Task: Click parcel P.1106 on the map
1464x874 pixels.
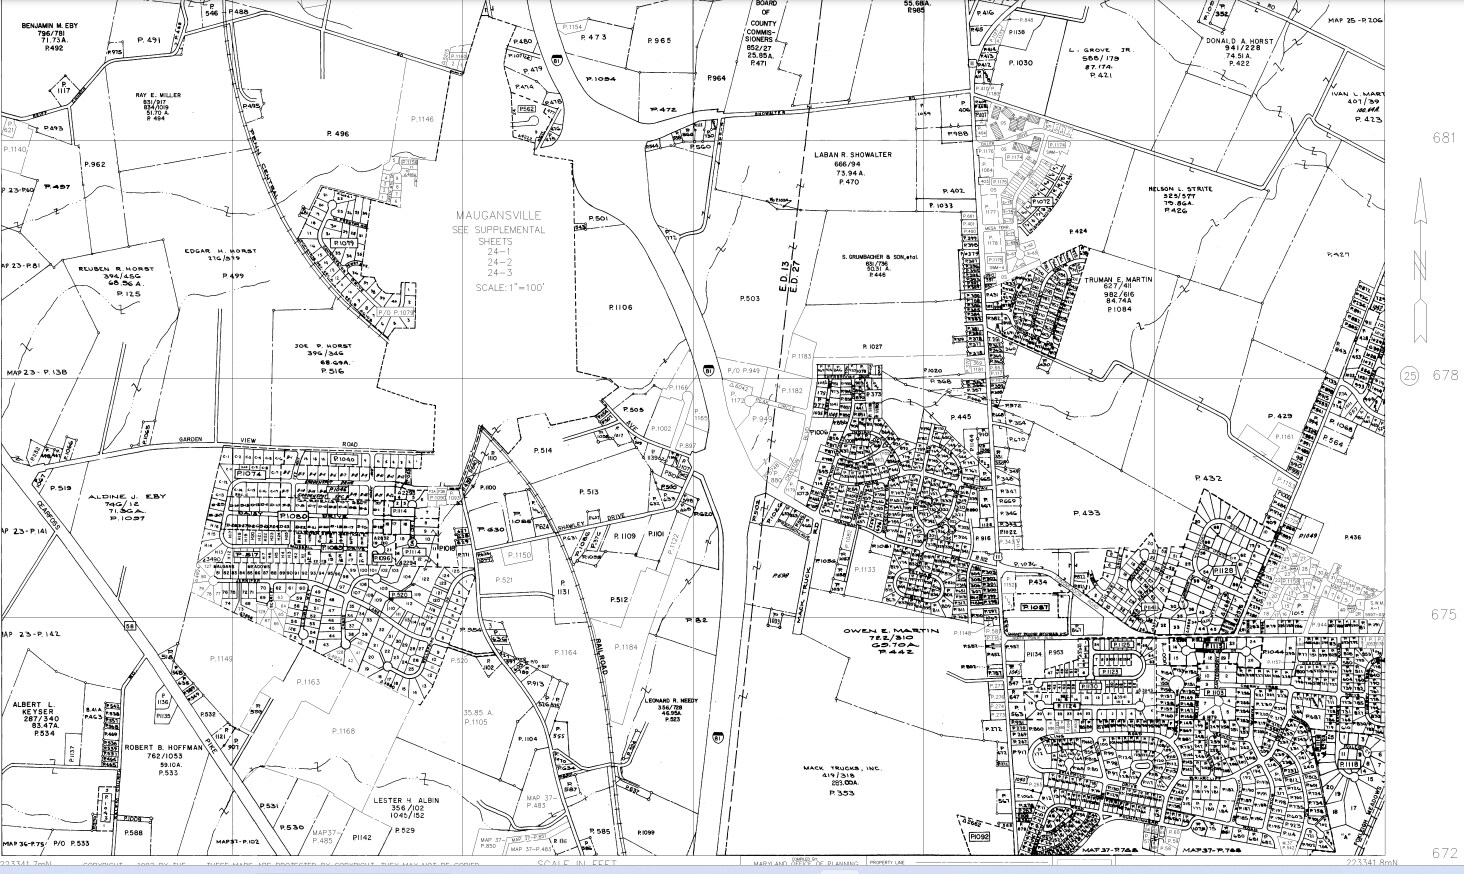Action: click(x=620, y=307)
